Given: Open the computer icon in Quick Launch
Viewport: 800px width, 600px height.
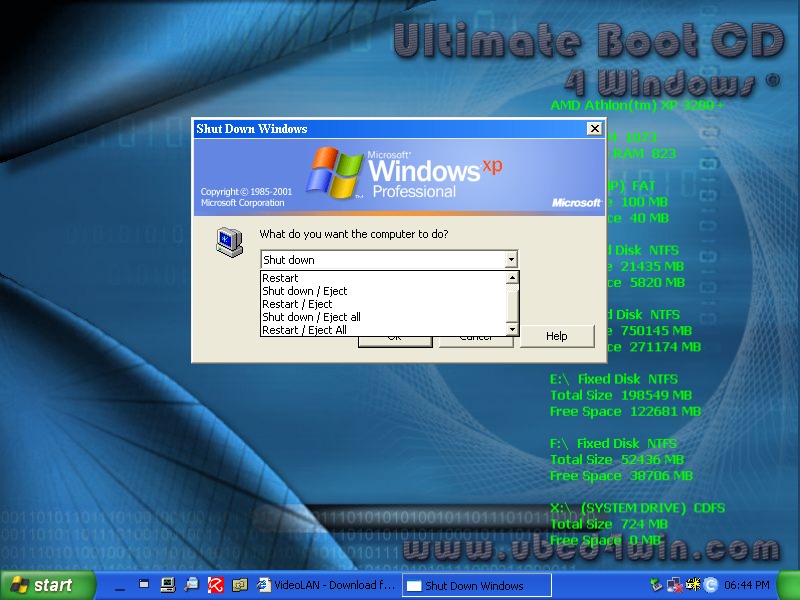Looking at the screenshot, I should click(167, 585).
